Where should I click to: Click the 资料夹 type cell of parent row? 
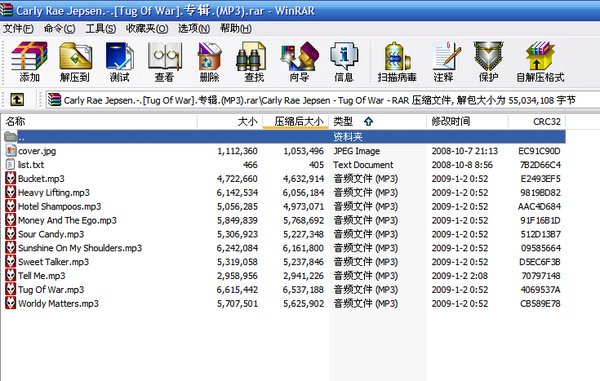(x=347, y=137)
